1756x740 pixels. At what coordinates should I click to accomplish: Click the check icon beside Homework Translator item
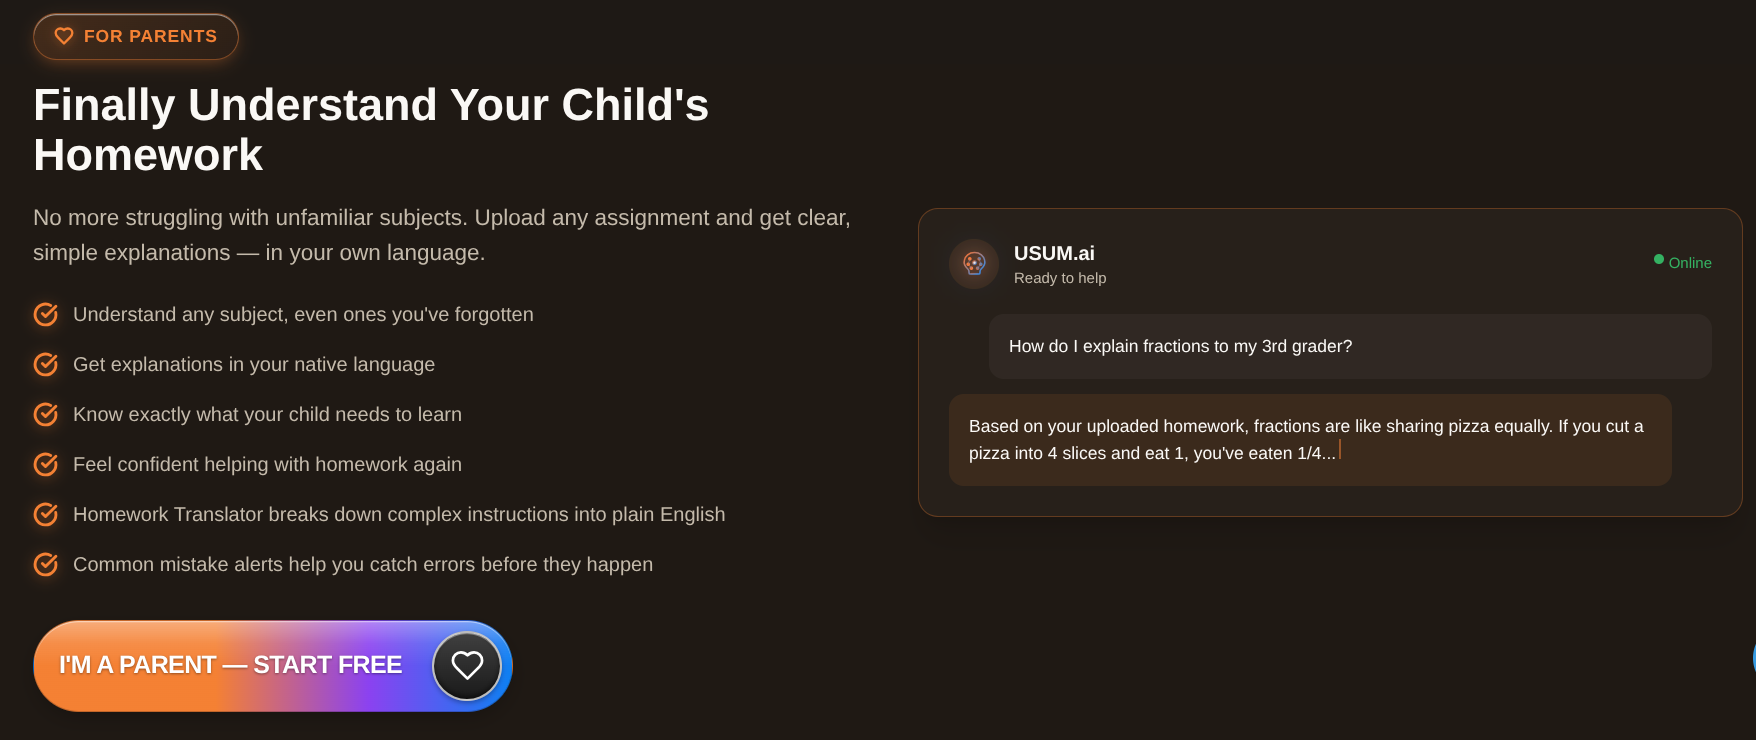click(46, 514)
